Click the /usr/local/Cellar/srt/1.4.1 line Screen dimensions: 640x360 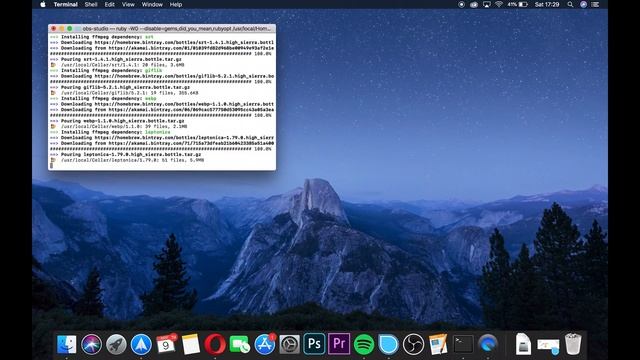click(x=117, y=64)
